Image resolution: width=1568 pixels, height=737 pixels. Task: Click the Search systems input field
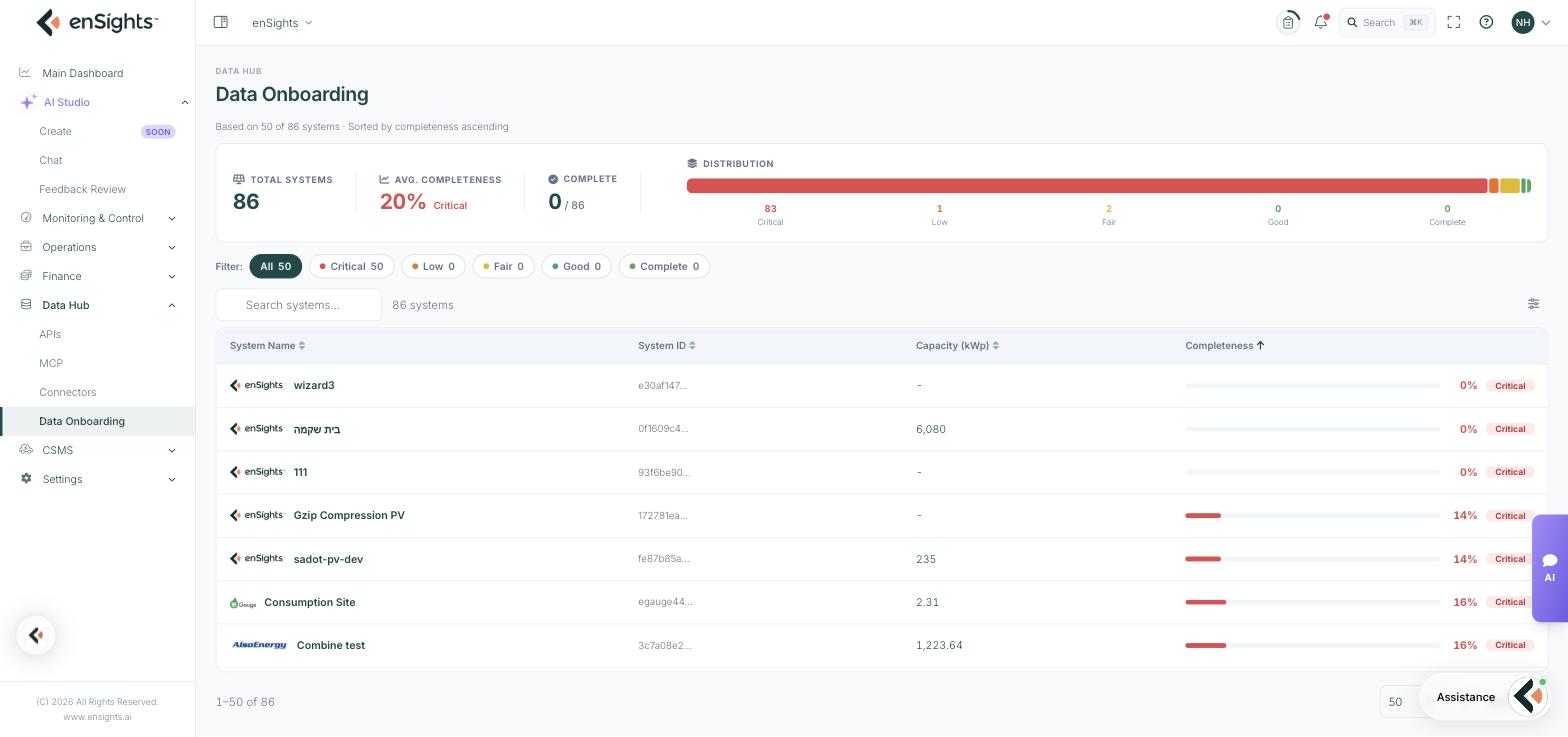299,305
